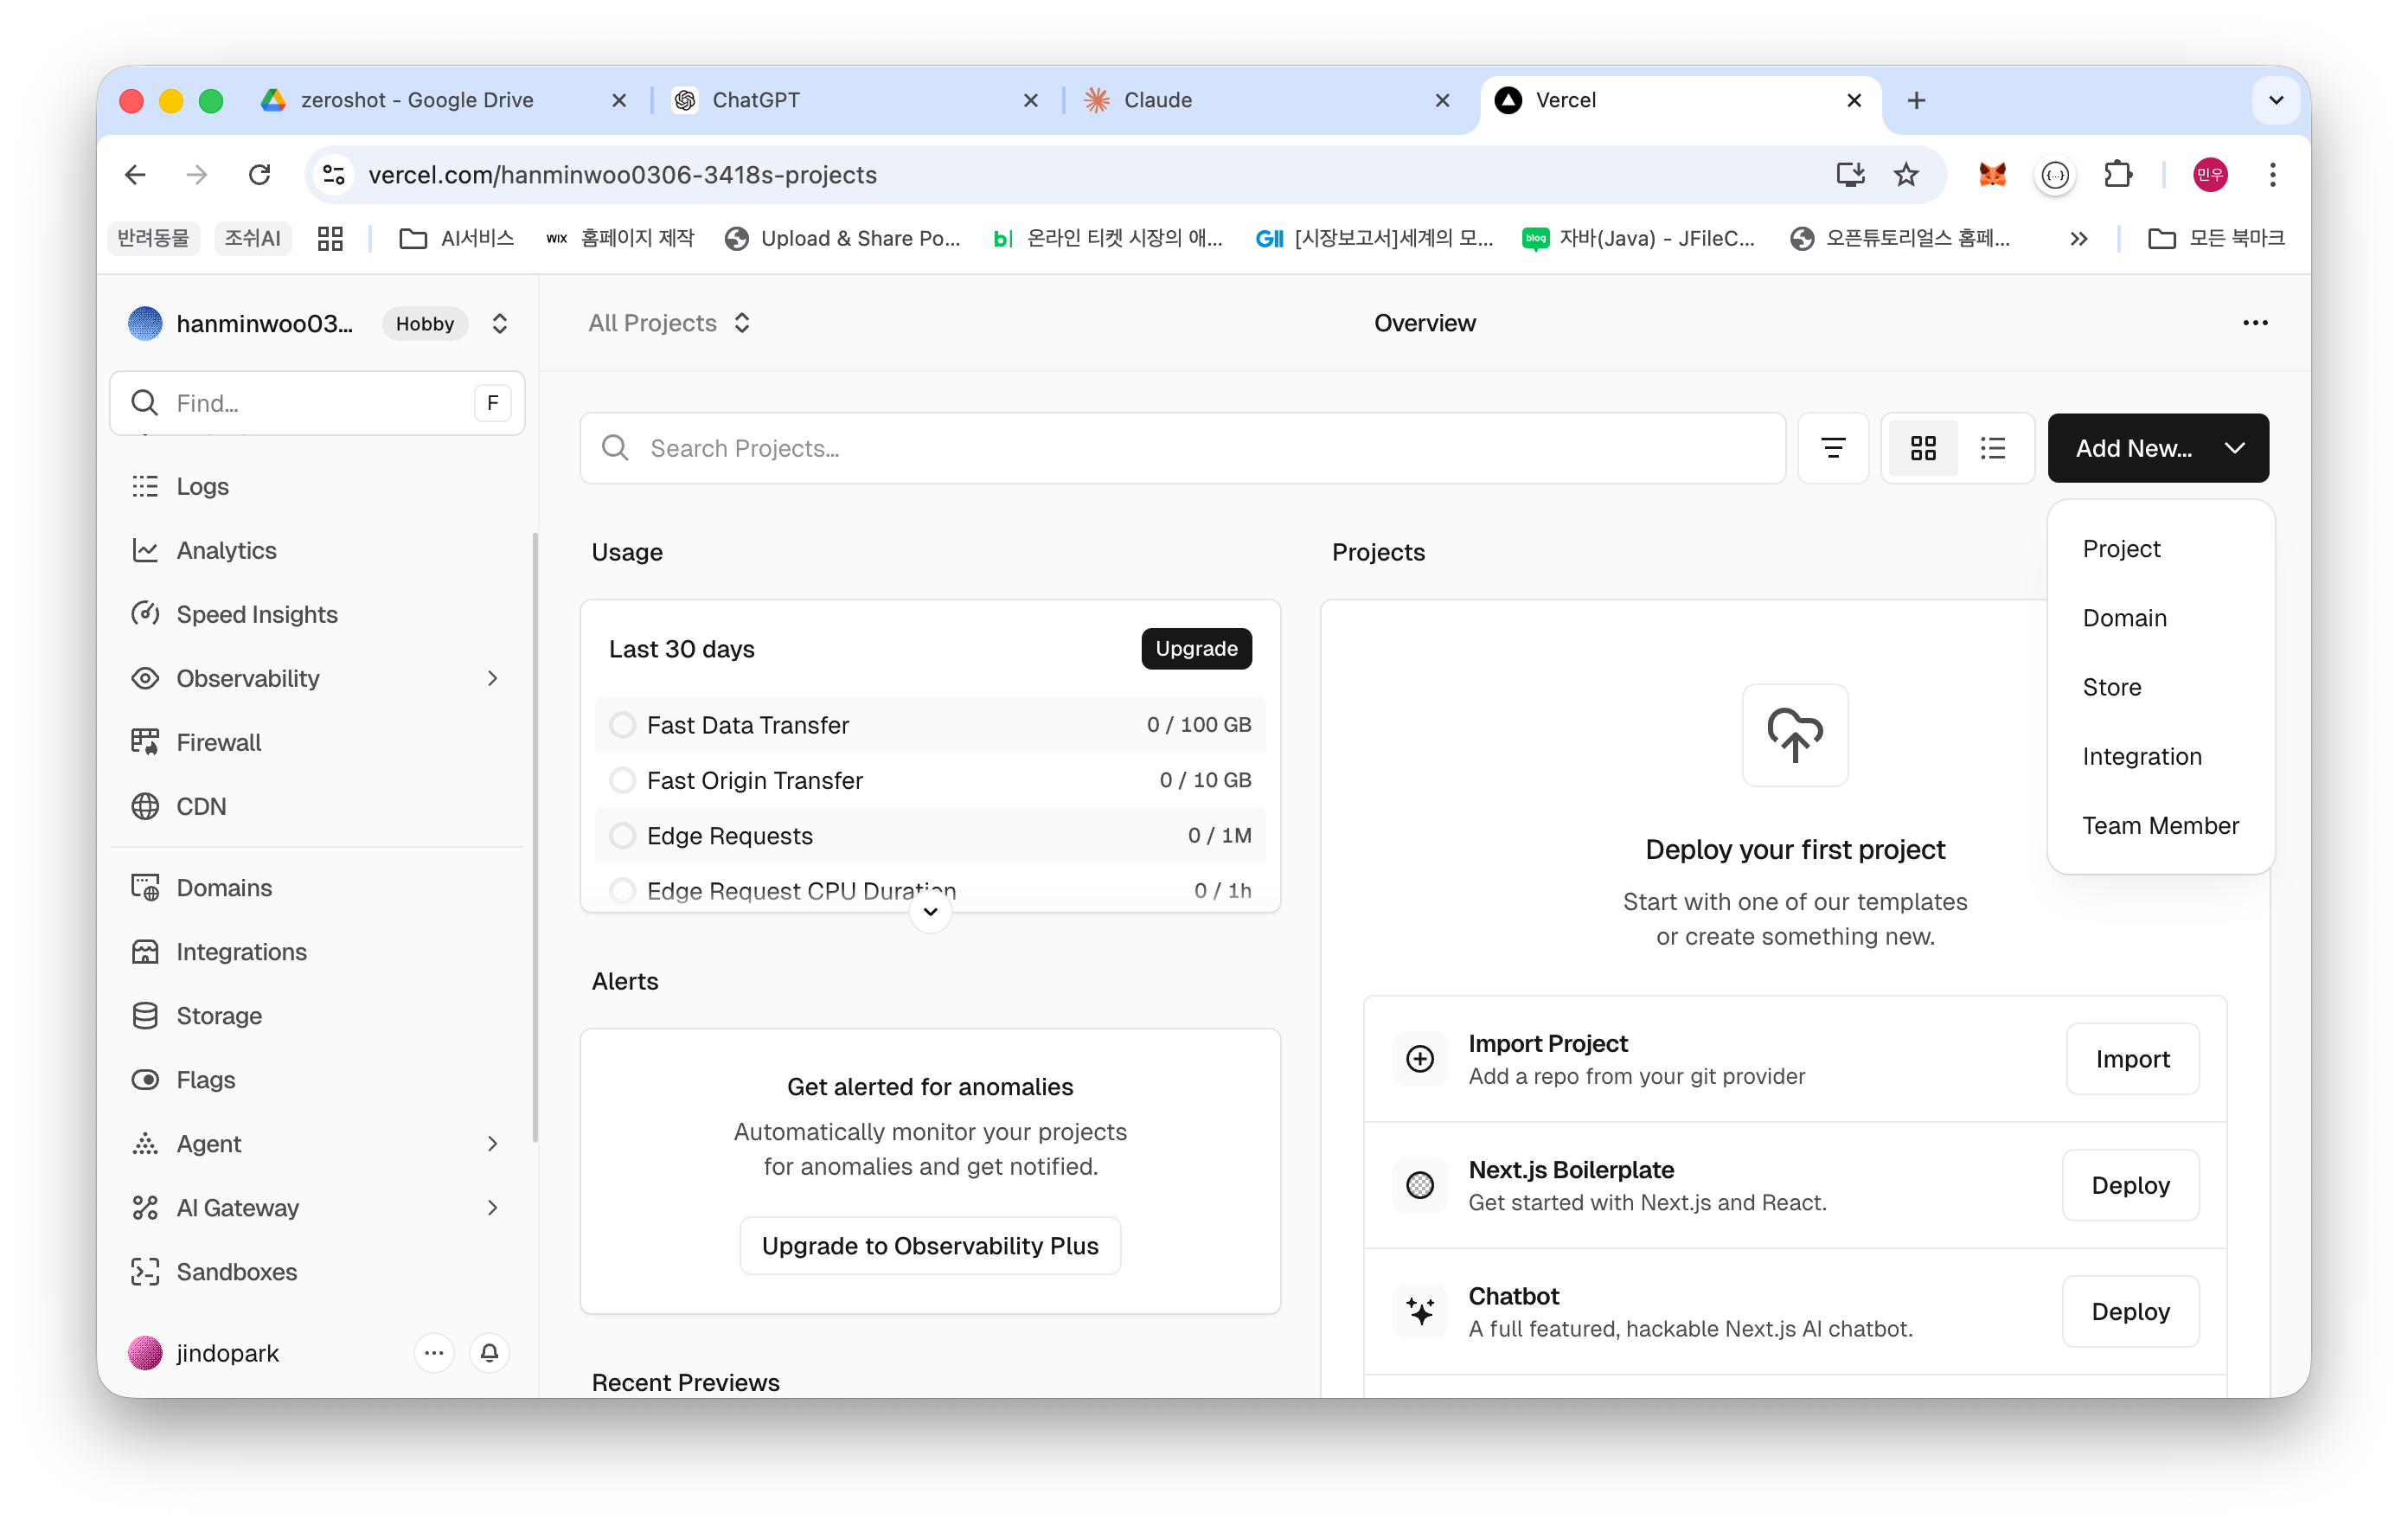The height and width of the screenshot is (1526, 2408).
Task: Show the hidden bookmarks overflow
Action: click(x=2078, y=238)
